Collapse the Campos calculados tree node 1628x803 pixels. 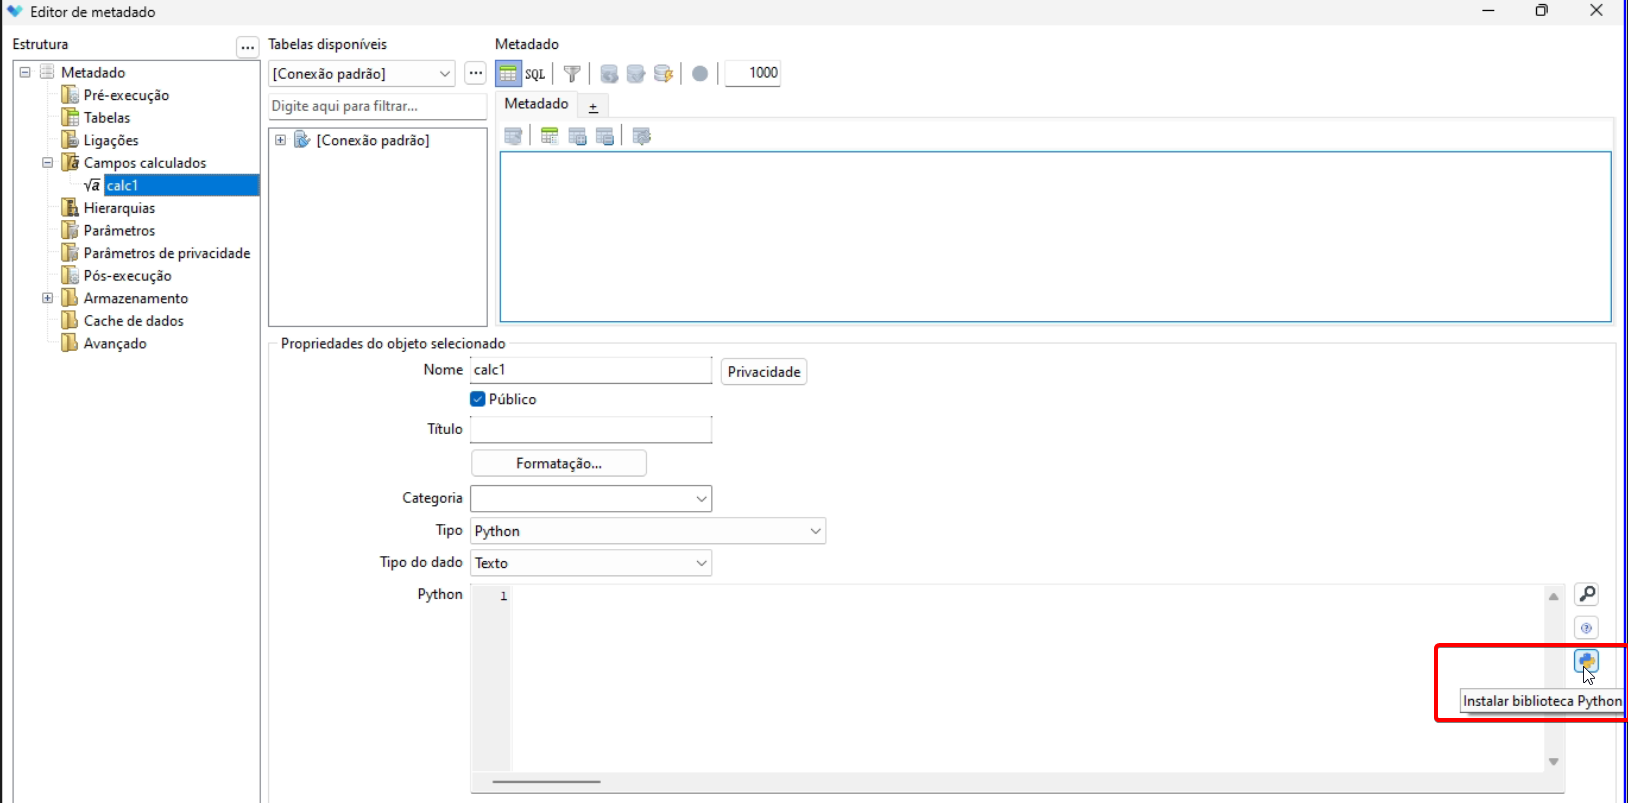click(x=47, y=162)
